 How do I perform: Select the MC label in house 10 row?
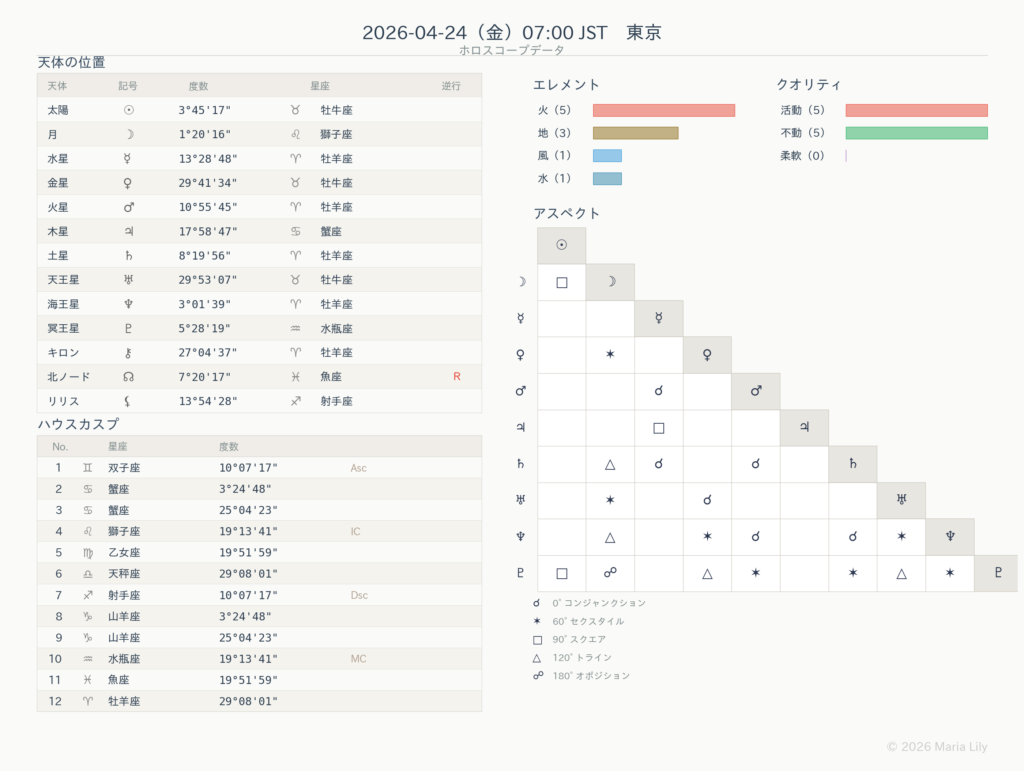(359, 659)
